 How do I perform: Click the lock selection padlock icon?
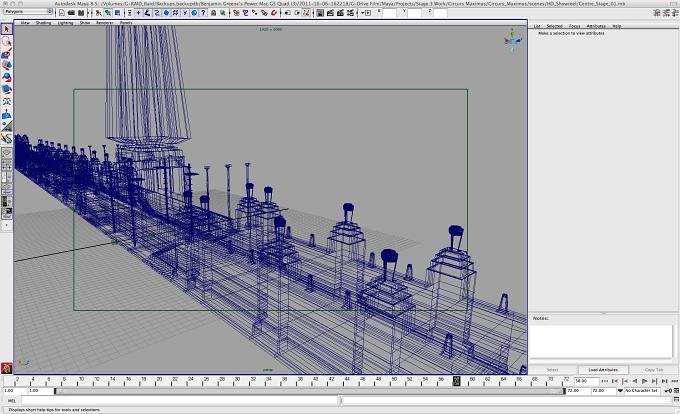click(213, 13)
